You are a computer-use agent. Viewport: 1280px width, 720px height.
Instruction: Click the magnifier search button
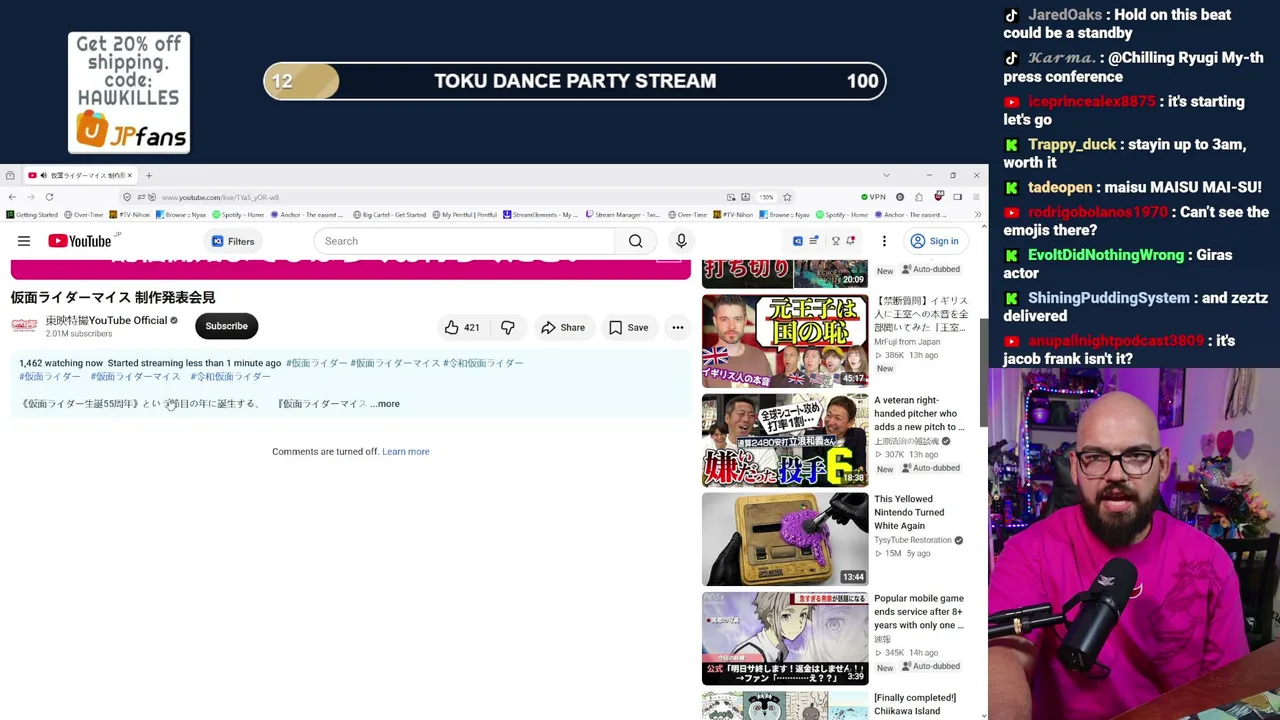point(636,241)
